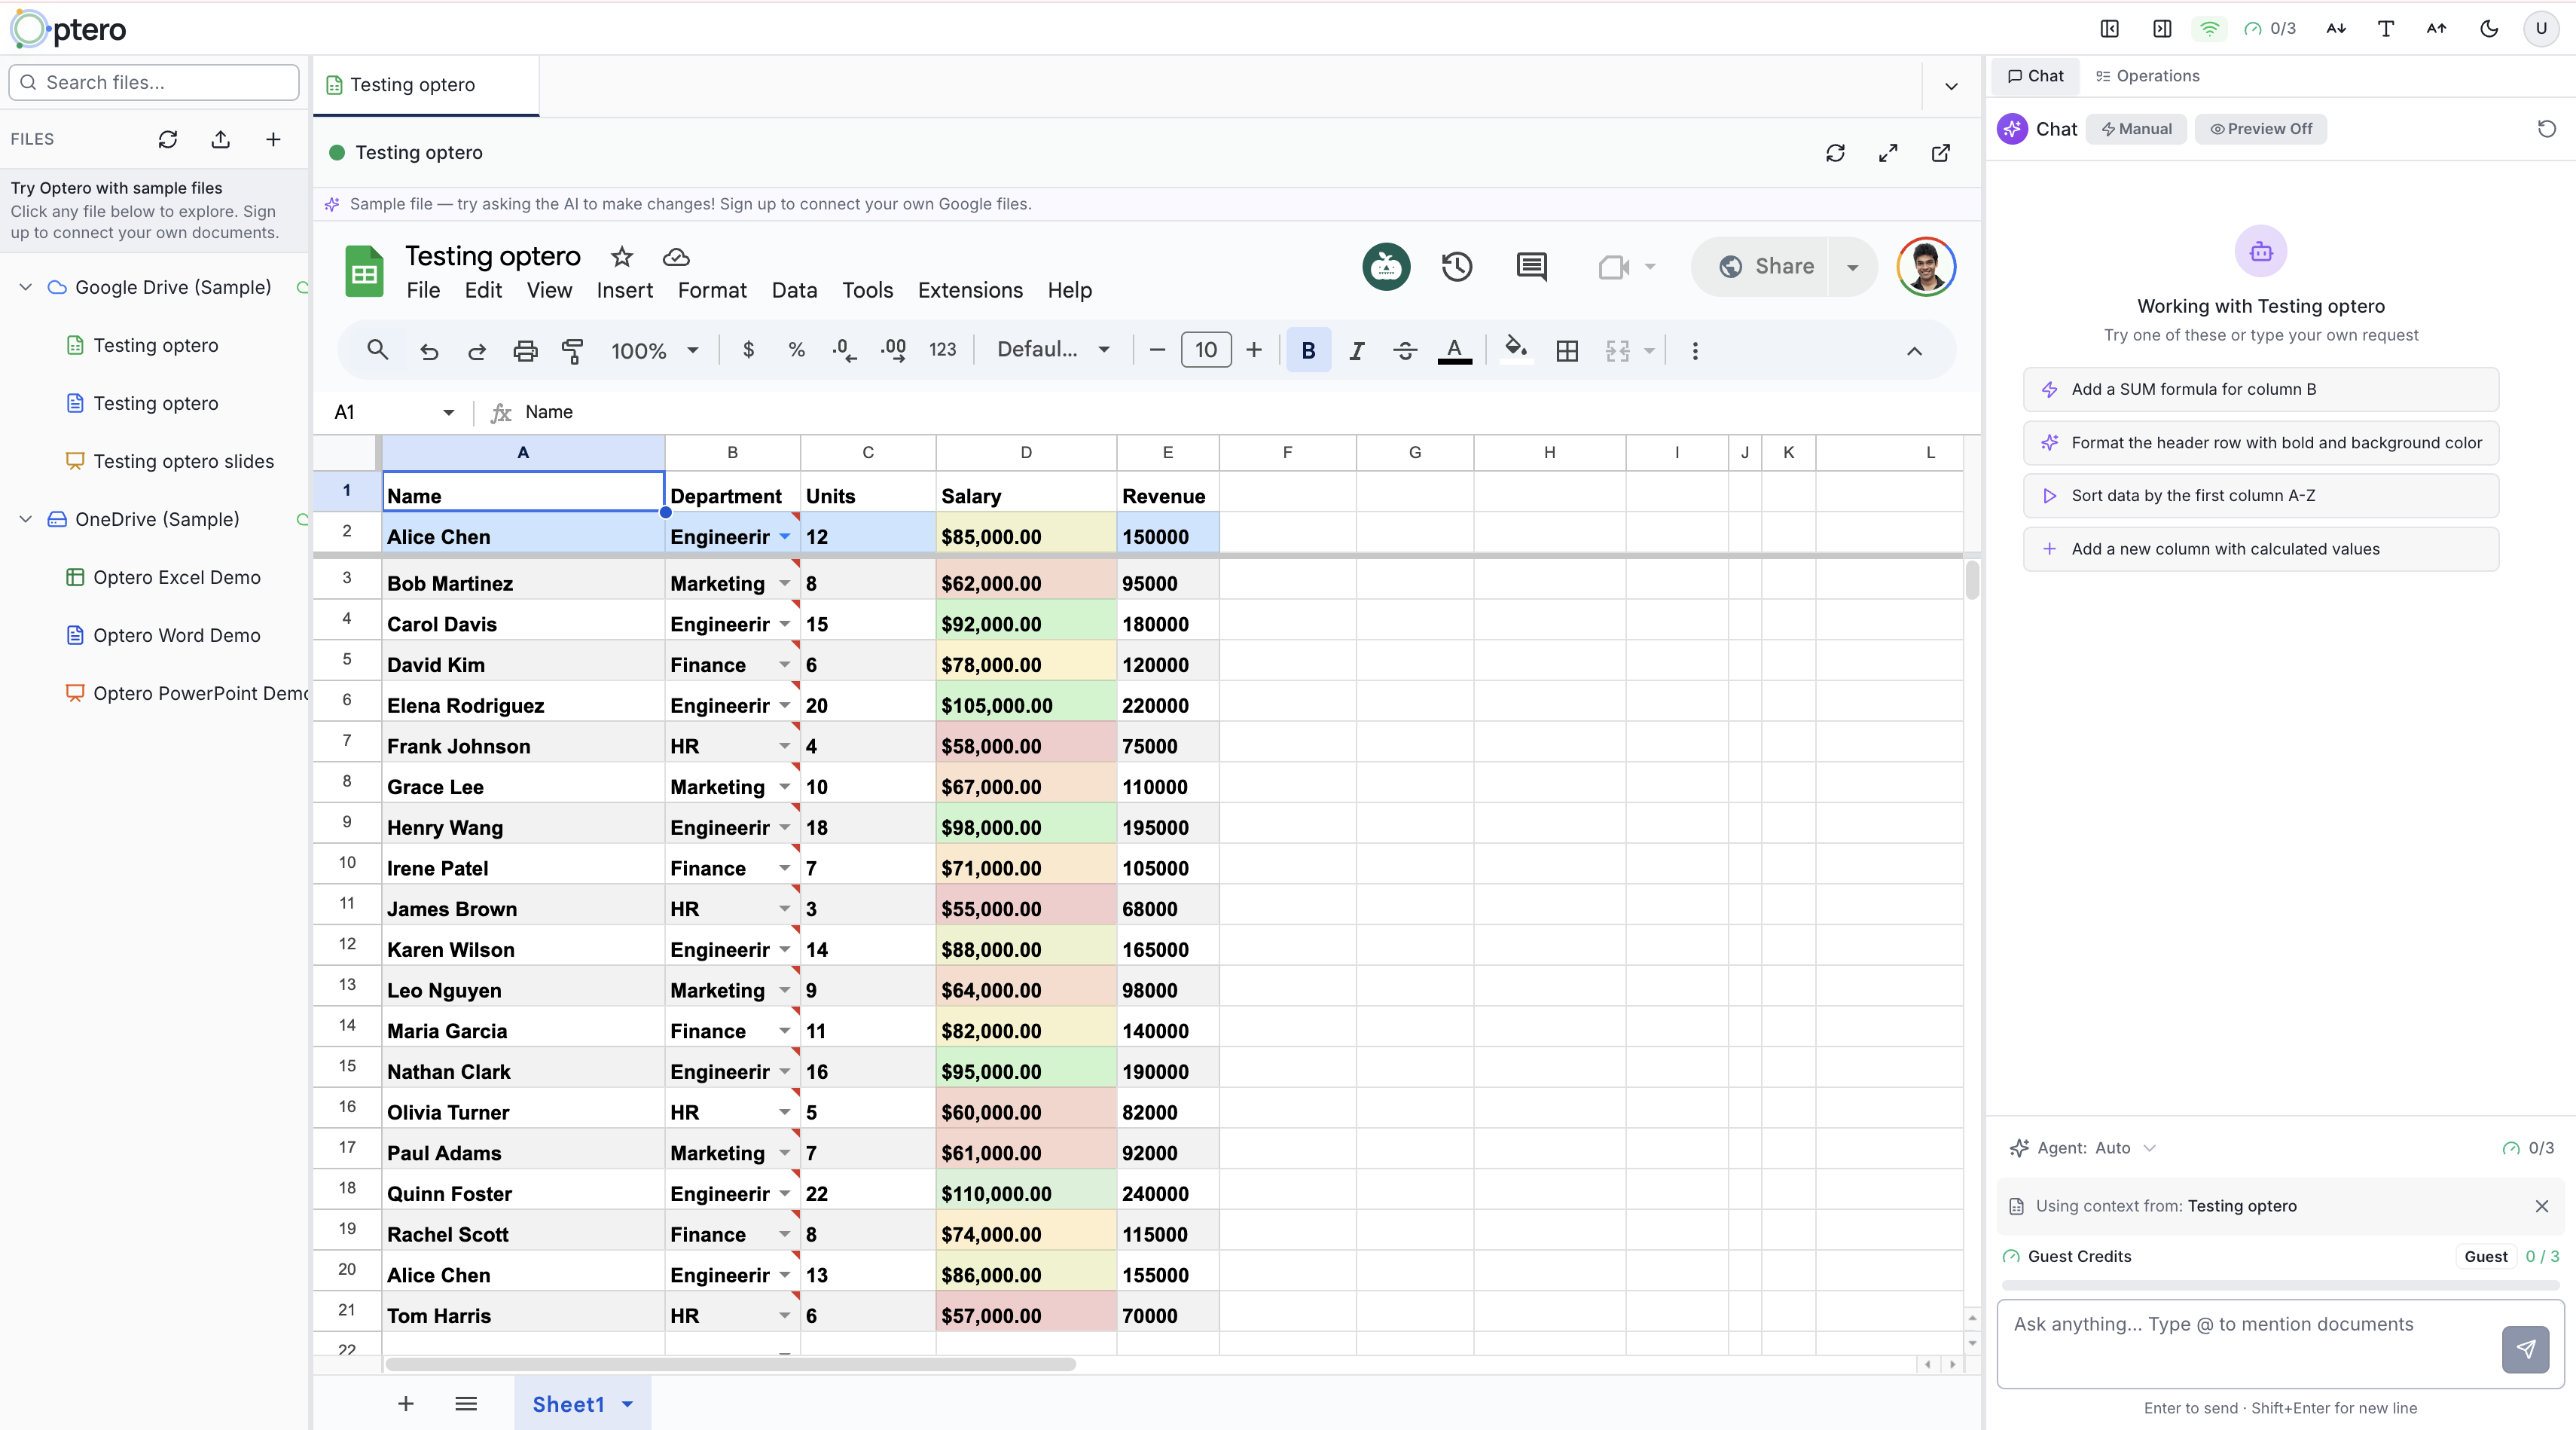
Task: Star the Testing optero document
Action: click(622, 257)
